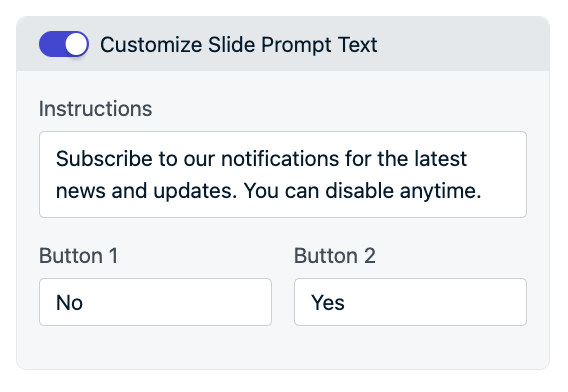Click the word disable in the instructions
The width and height of the screenshot is (568, 392).
coord(359,191)
